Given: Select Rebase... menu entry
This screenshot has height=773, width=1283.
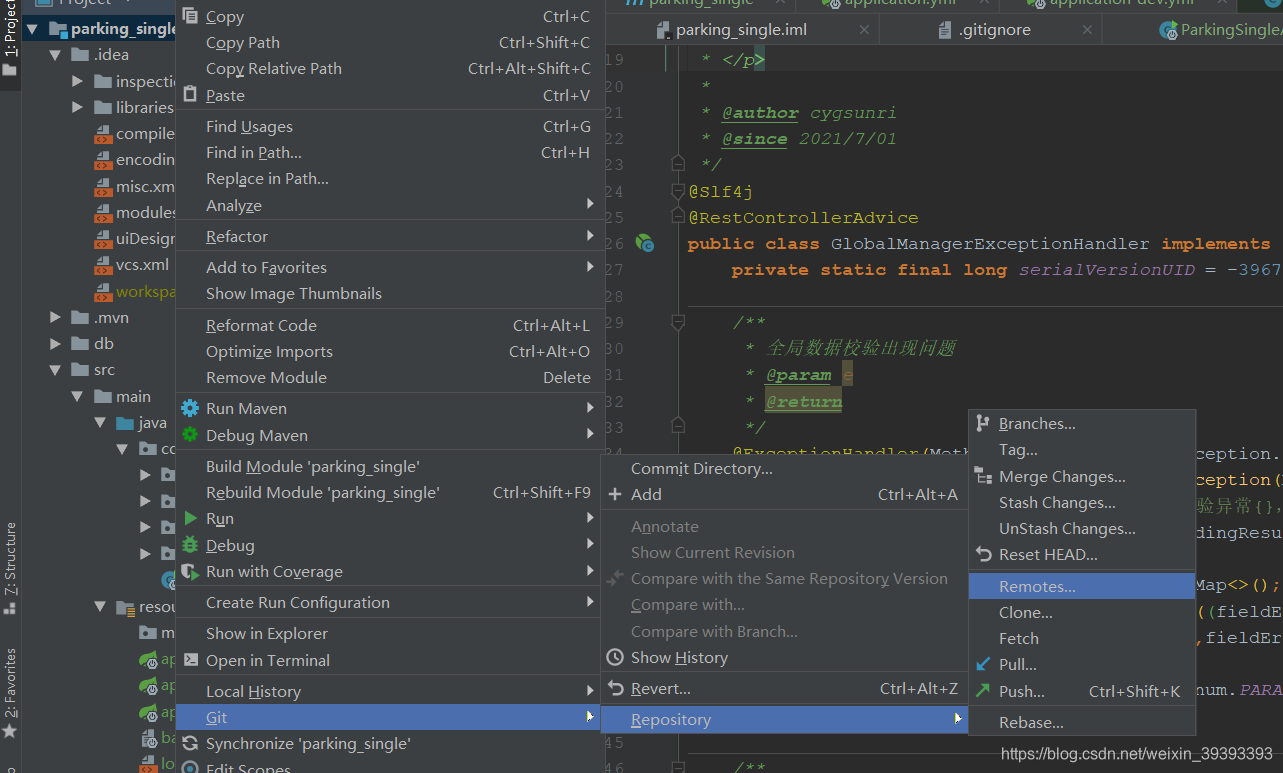Looking at the screenshot, I should click(1082, 722).
